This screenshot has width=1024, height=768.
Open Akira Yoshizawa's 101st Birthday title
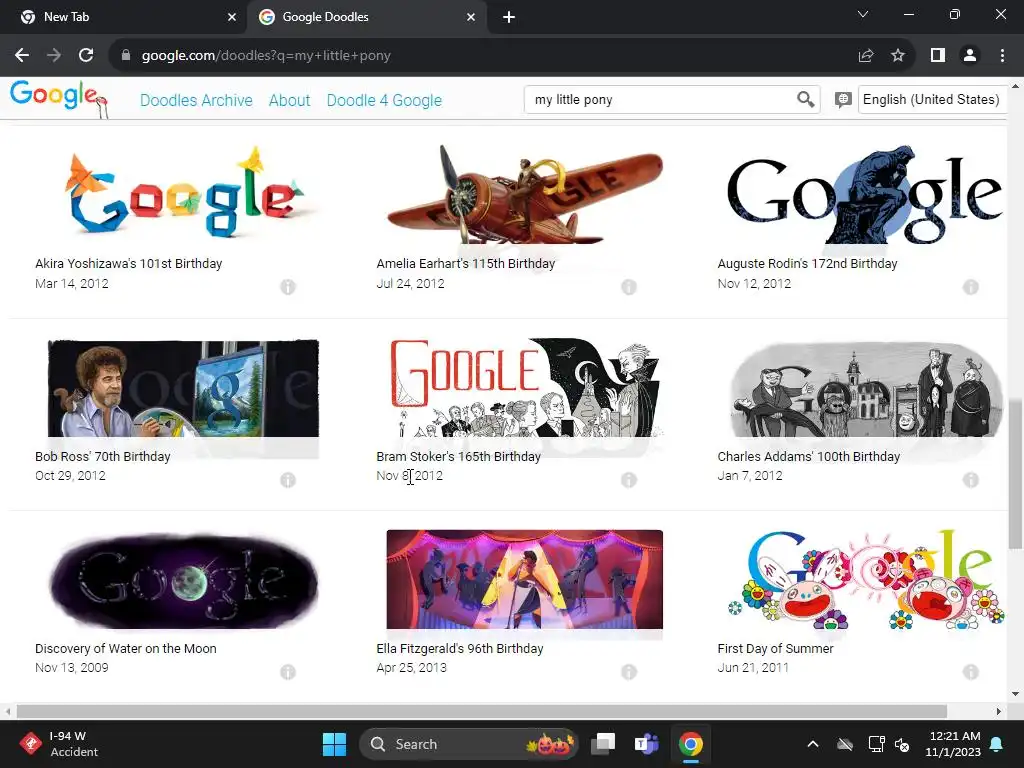click(x=129, y=264)
